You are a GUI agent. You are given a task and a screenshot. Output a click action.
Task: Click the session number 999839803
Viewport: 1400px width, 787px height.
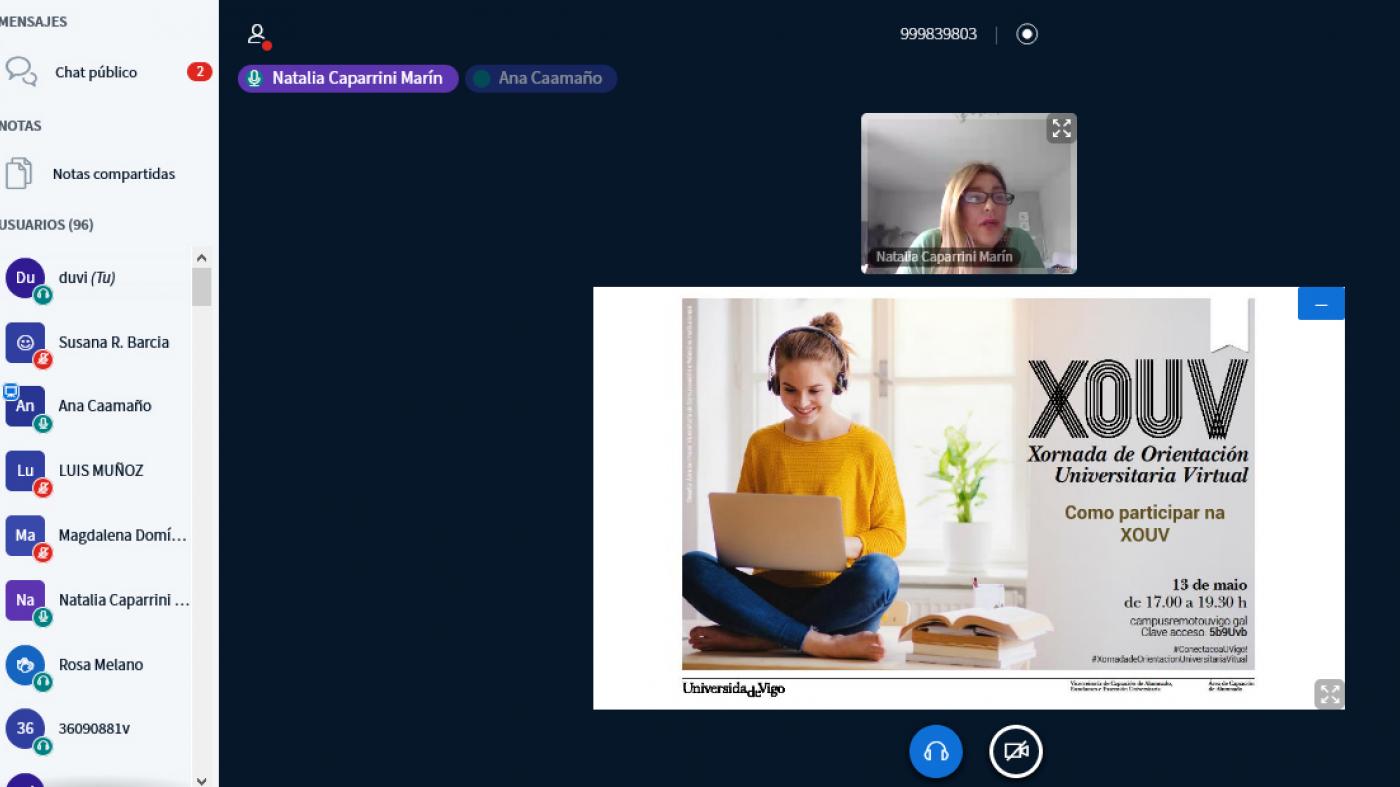(938, 34)
